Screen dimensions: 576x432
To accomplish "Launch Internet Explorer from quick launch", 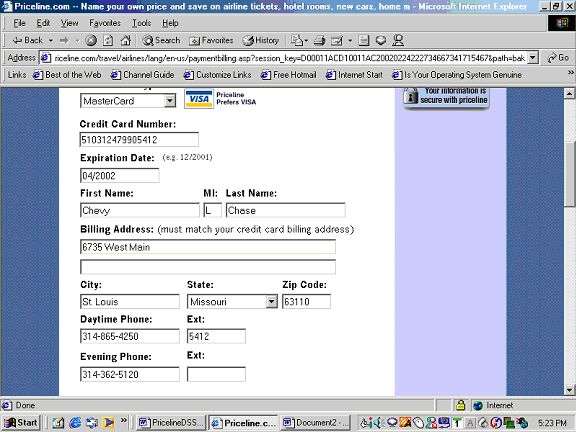I will click(75, 423).
